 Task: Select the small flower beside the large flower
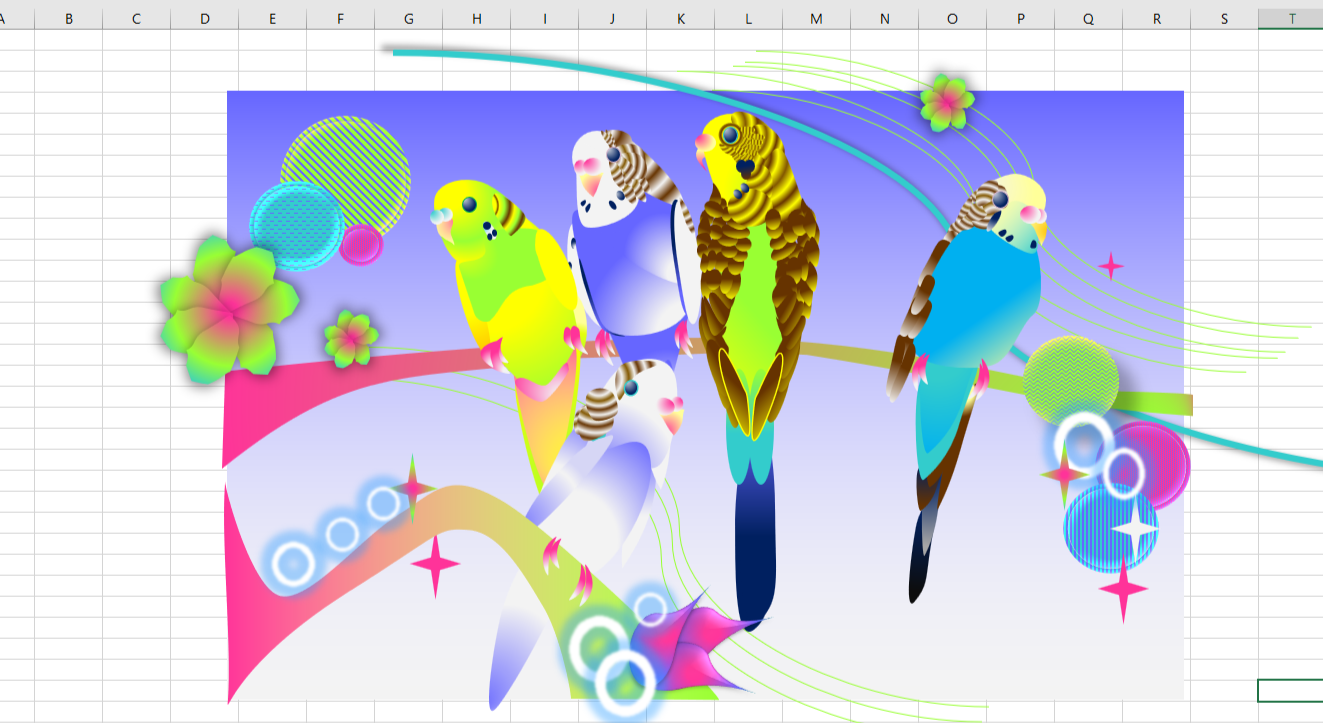pos(351,338)
